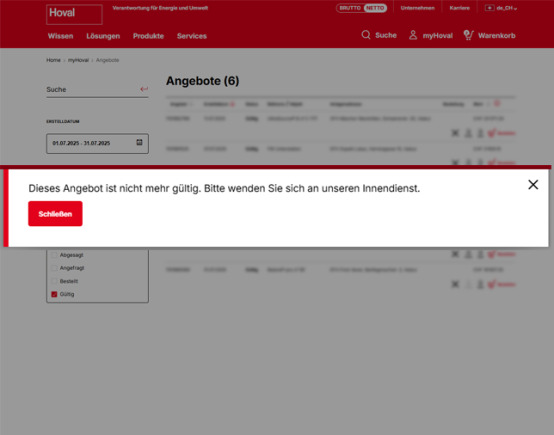Uncheck the Gültig status checkbox
This screenshot has height=435, width=554.
coord(54,294)
